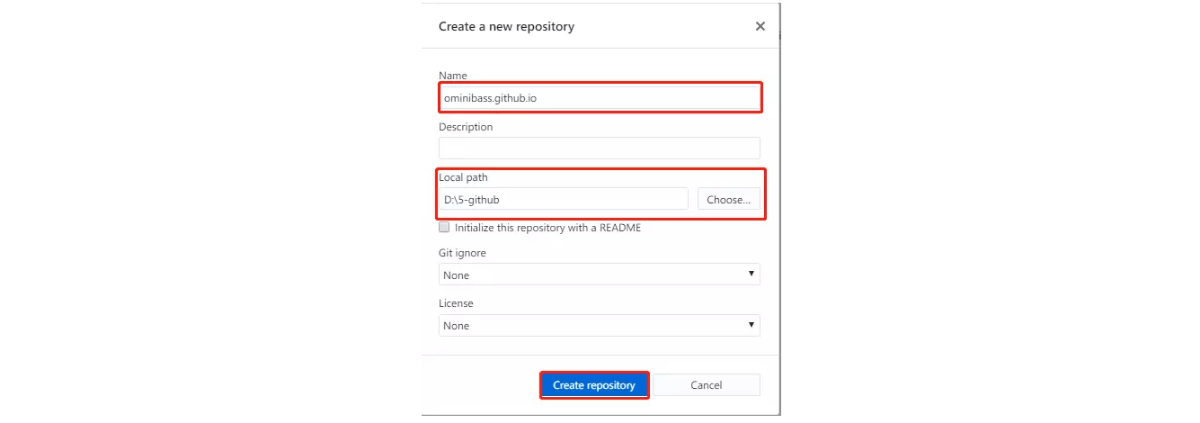Cancel the new repository dialog
Screen dimensions: 1200x423
706,385
